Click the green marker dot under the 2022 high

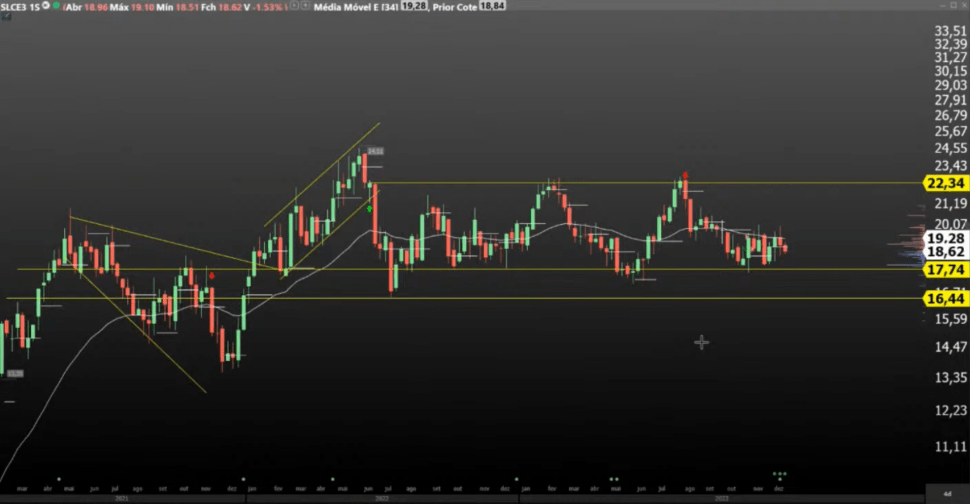click(370, 208)
